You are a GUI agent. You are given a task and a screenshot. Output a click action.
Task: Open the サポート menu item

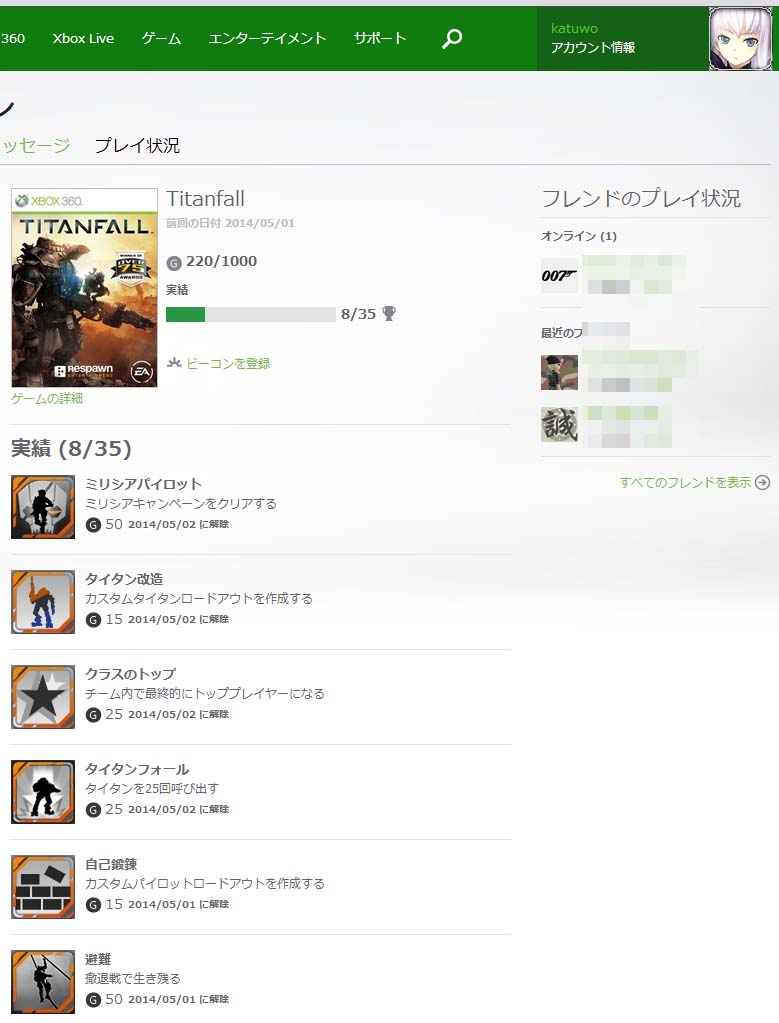tap(380, 38)
